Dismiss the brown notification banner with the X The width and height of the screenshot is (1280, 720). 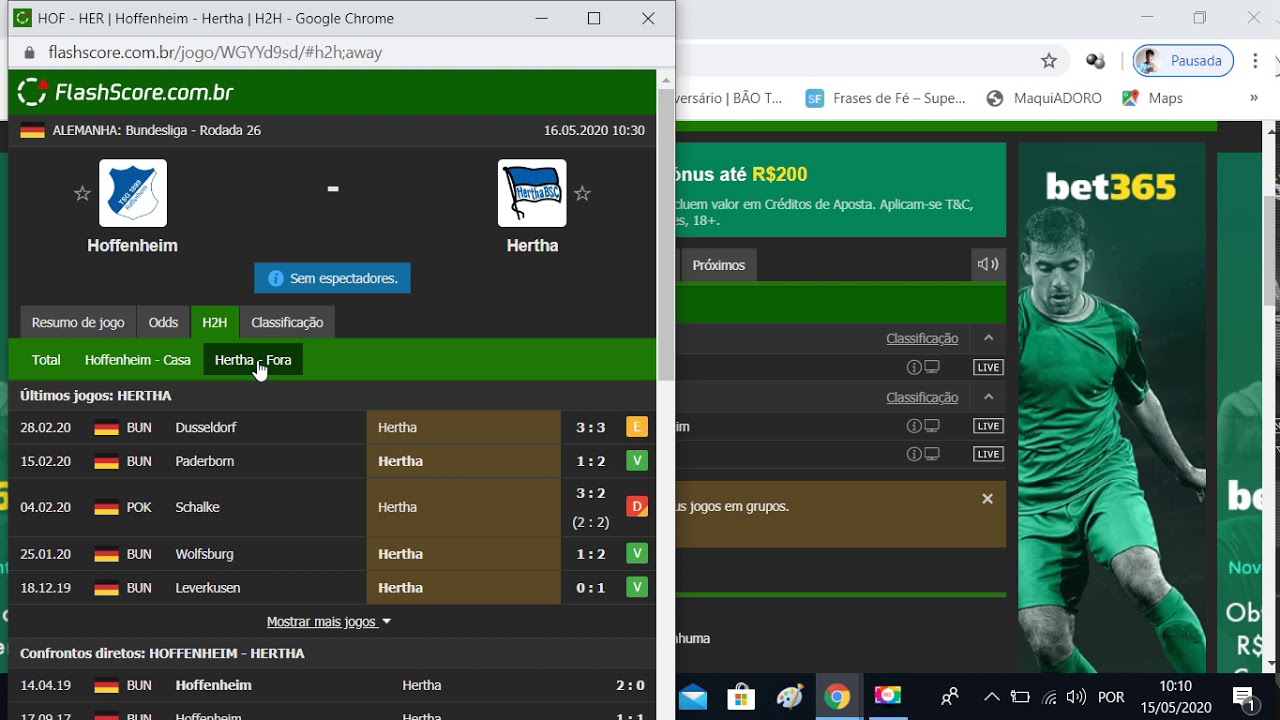987,498
